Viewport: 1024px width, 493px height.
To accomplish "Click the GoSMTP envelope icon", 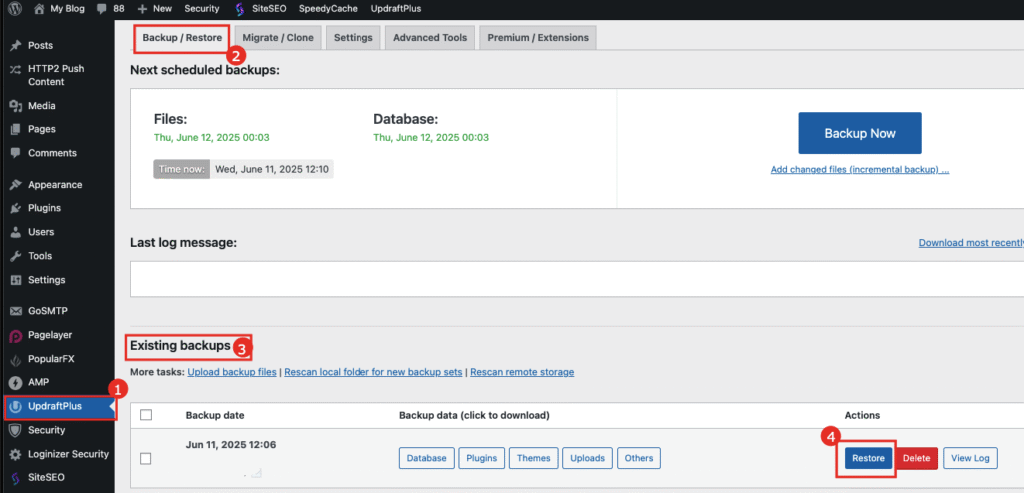I will point(16,311).
